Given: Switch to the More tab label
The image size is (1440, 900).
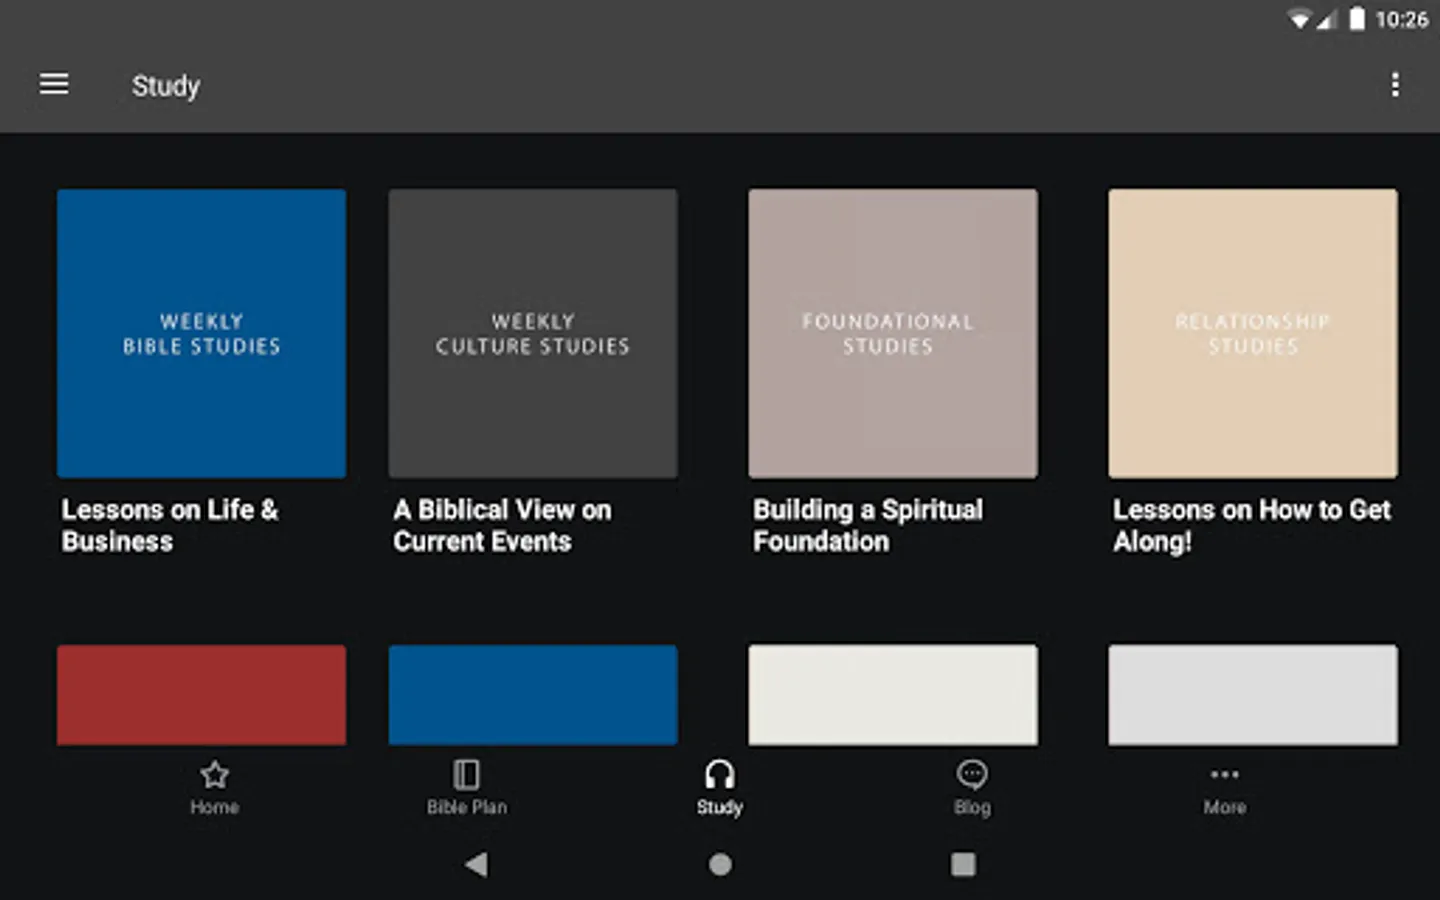Looking at the screenshot, I should [x=1225, y=807].
